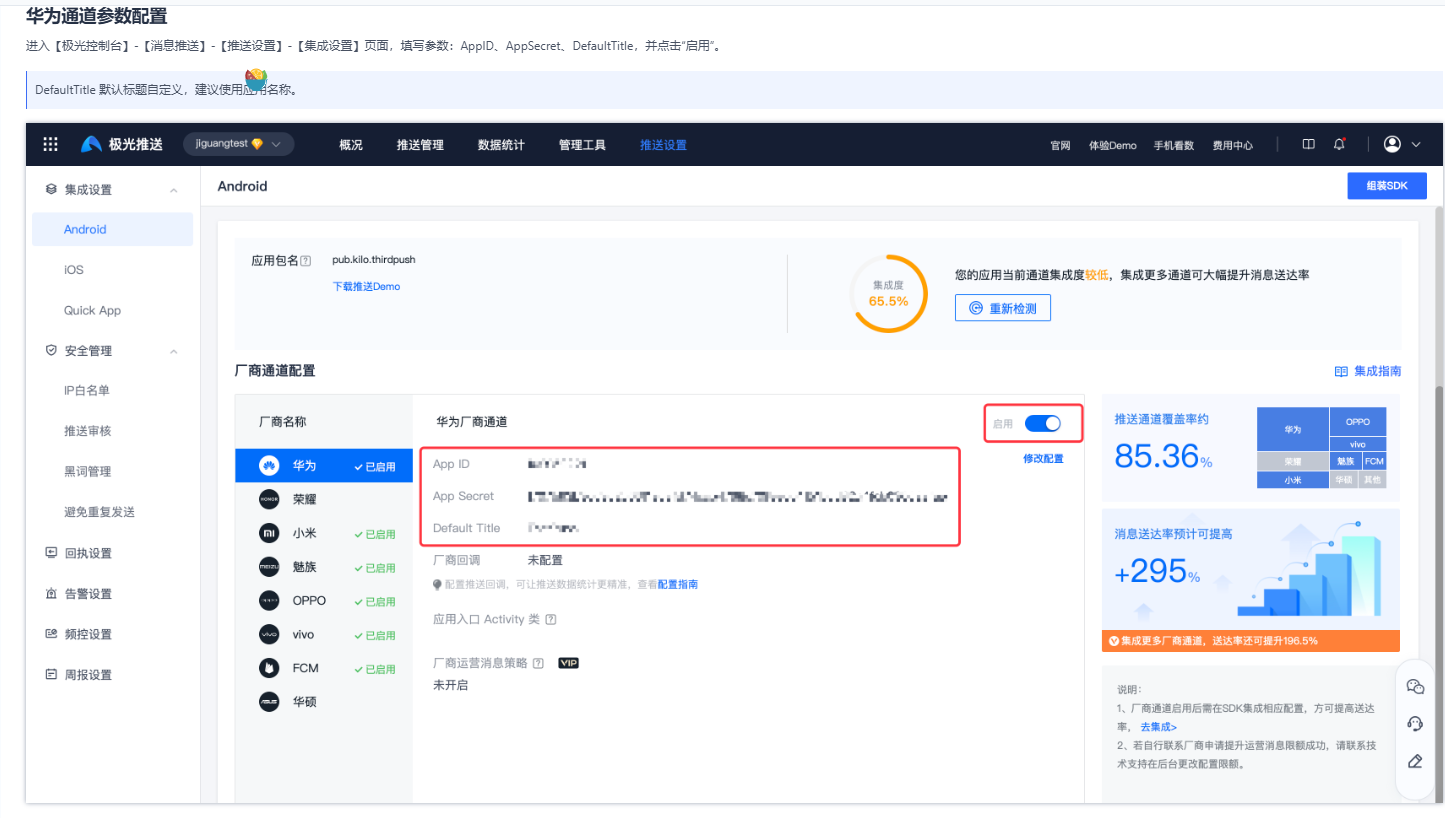Screen dimensions: 1445x818
Task: Open the 推送管理 menu
Action: pyautogui.click(x=420, y=145)
